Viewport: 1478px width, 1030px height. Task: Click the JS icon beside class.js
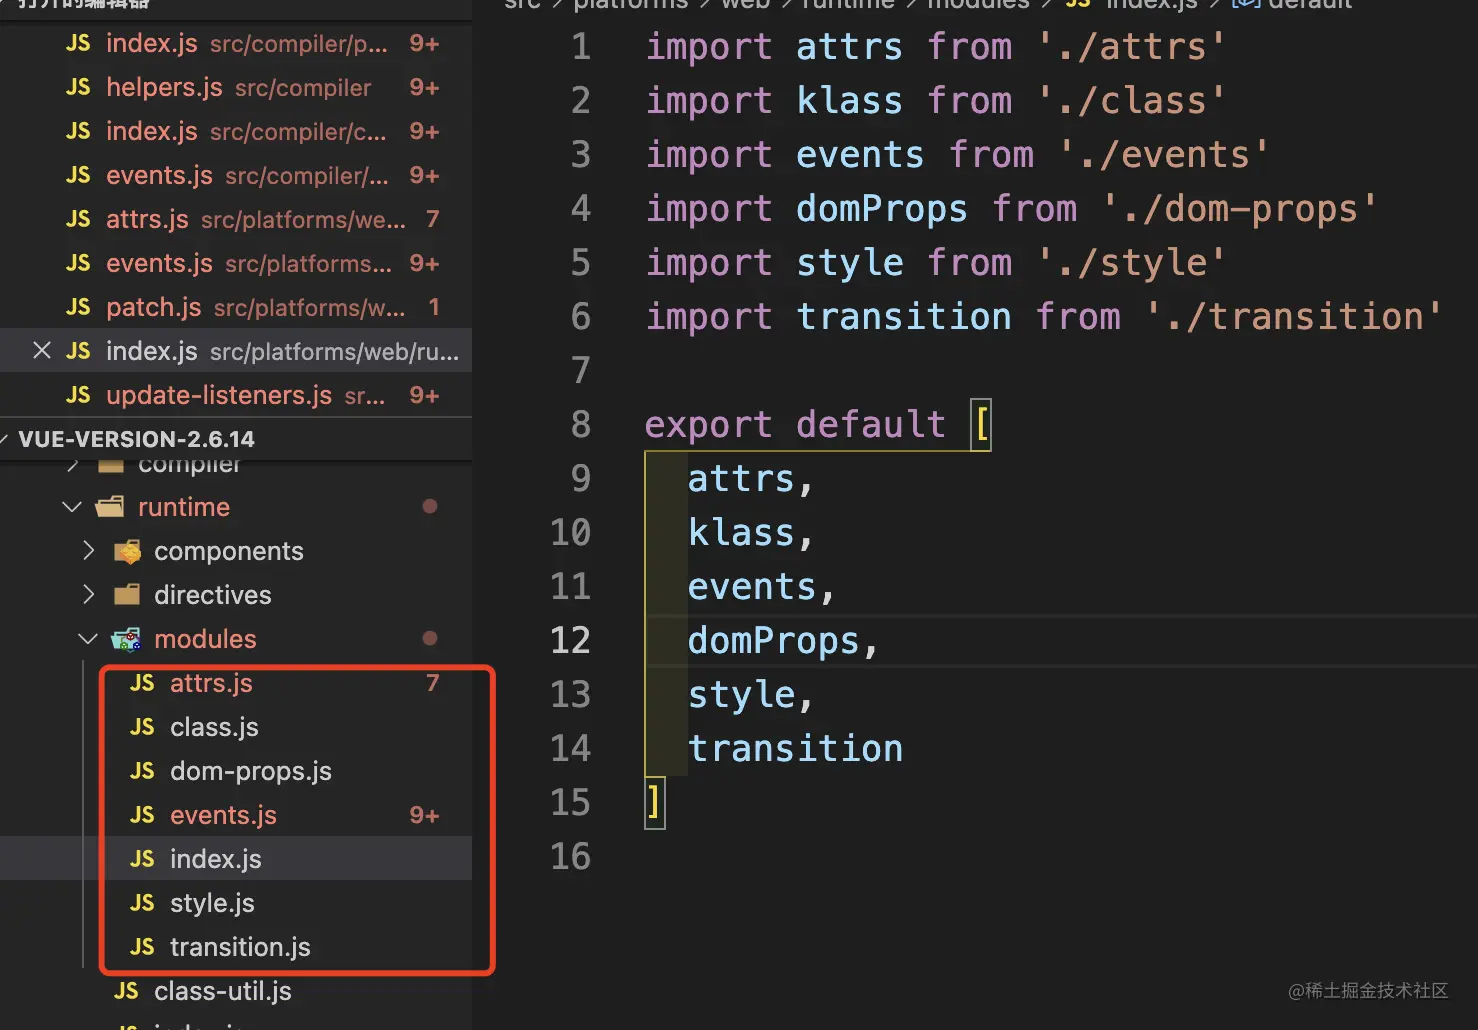pos(142,727)
